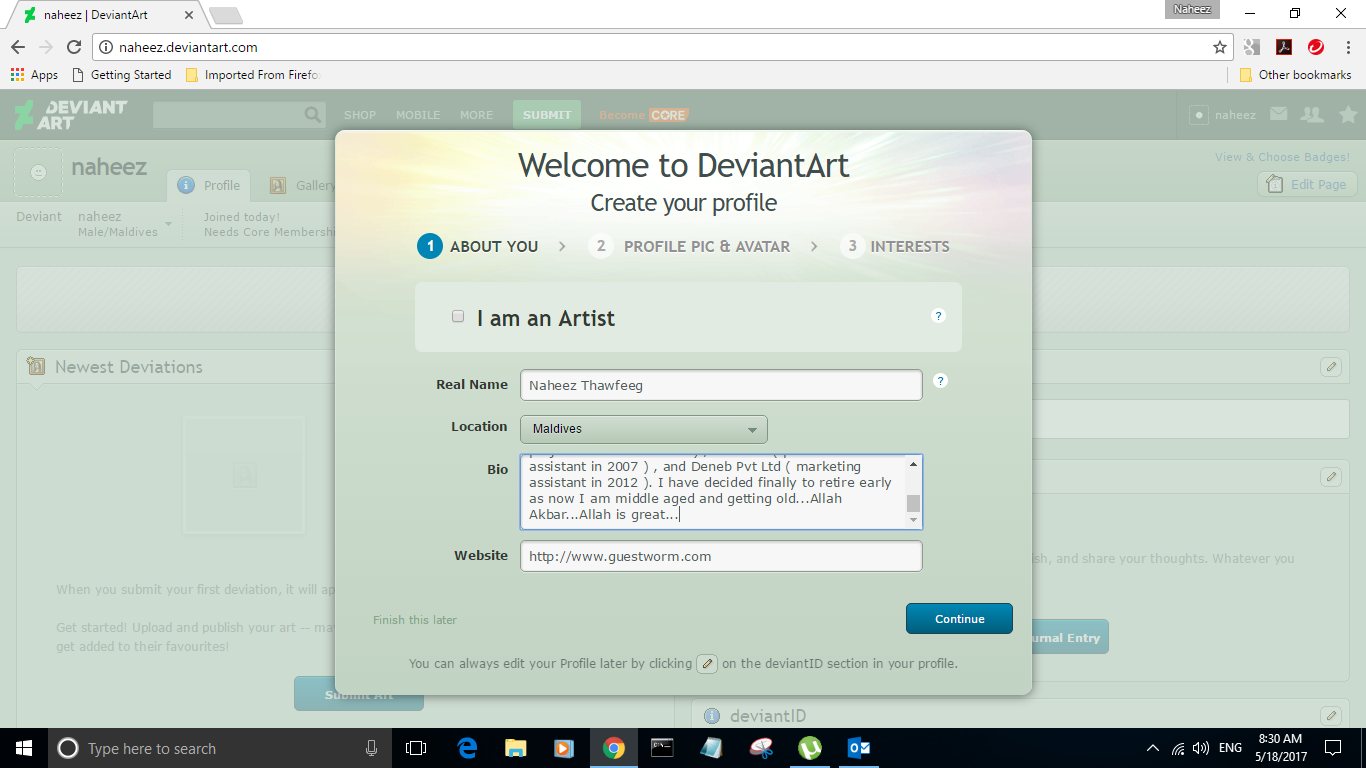Click into the Website input field
This screenshot has width=1366, height=768.
721,556
